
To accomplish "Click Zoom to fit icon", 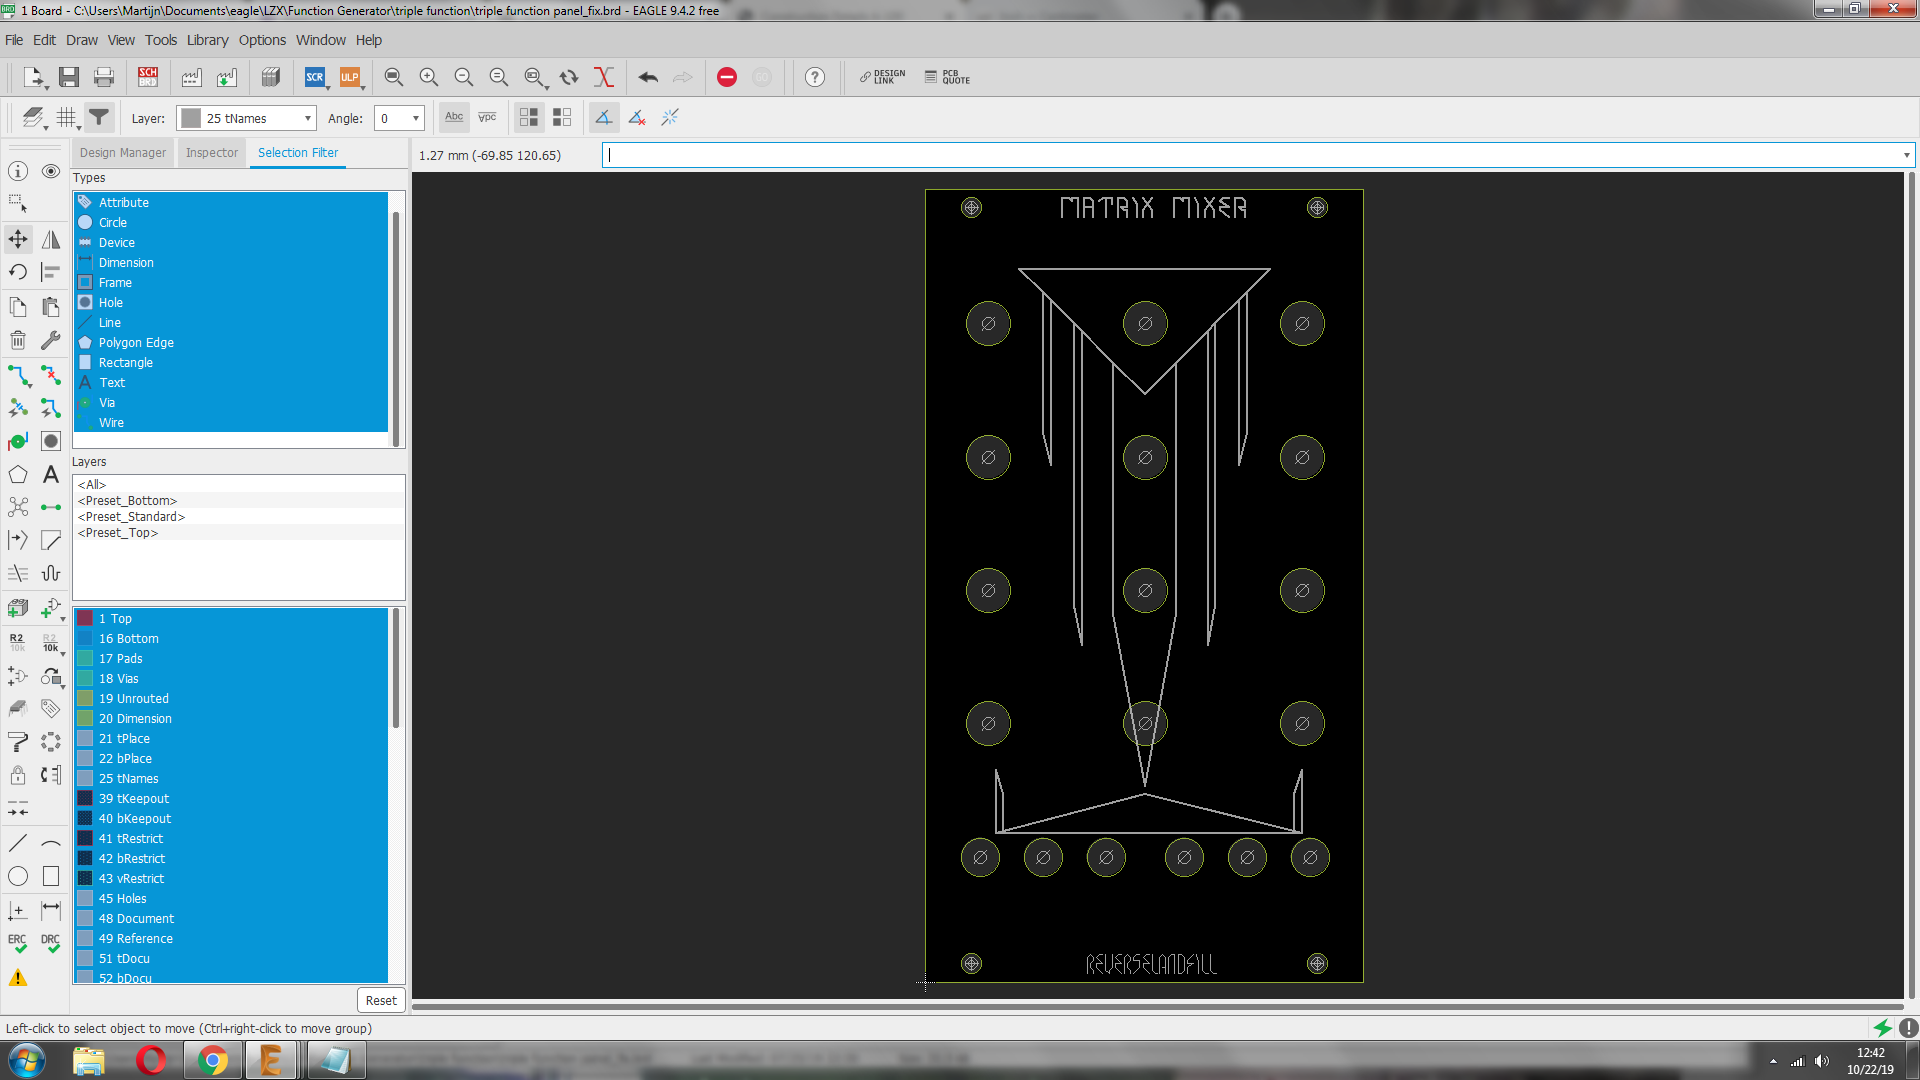I will click(394, 77).
